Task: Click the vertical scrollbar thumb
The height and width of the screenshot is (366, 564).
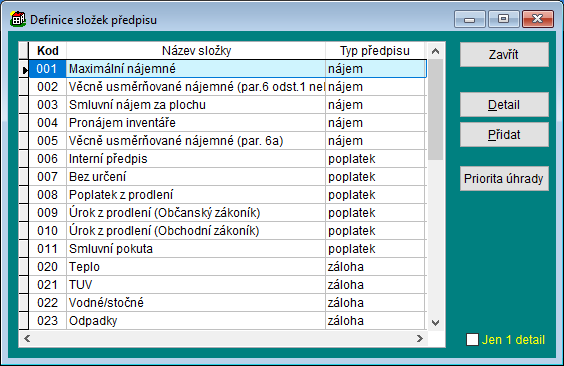Action: tap(435, 110)
